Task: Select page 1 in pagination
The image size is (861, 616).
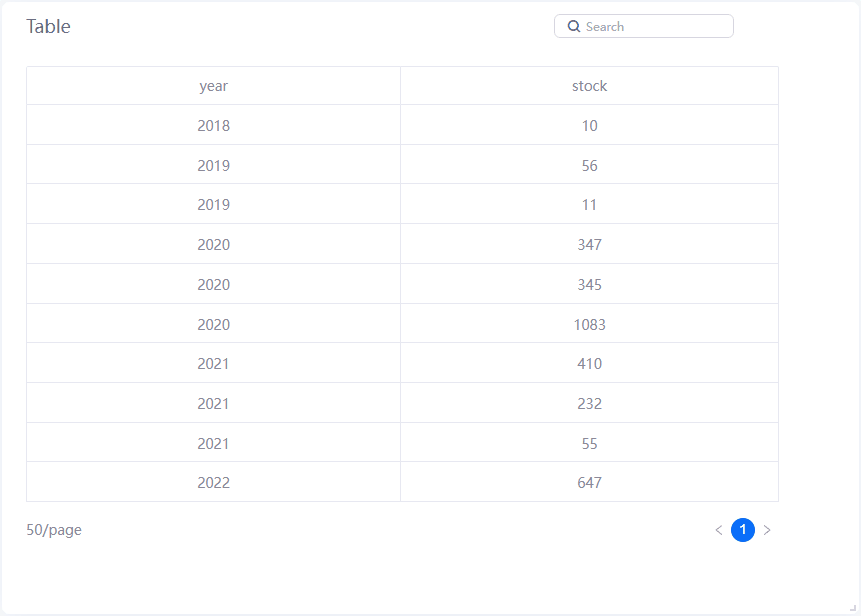Action: point(743,530)
